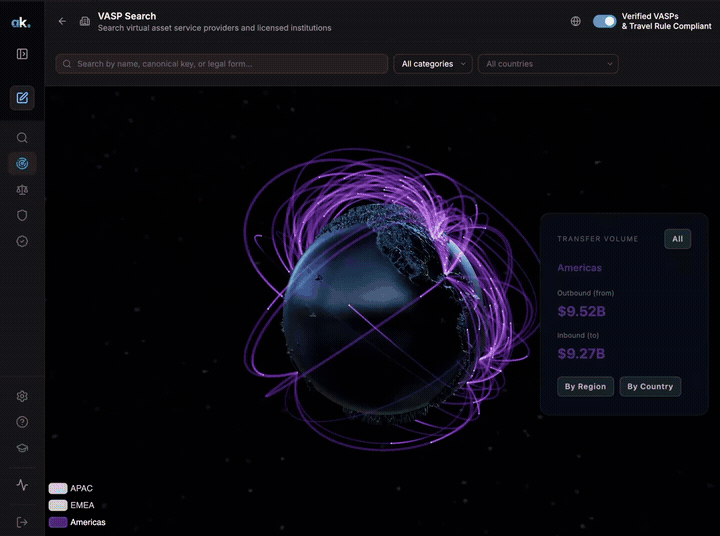Click the VASP Search page title
Image resolution: width=720 pixels, height=536 pixels.
127,16
